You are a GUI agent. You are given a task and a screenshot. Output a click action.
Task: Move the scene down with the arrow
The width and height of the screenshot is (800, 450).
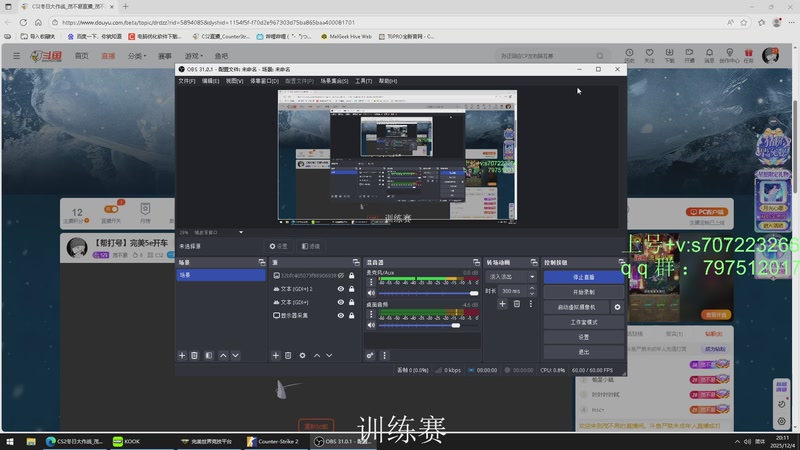235,355
